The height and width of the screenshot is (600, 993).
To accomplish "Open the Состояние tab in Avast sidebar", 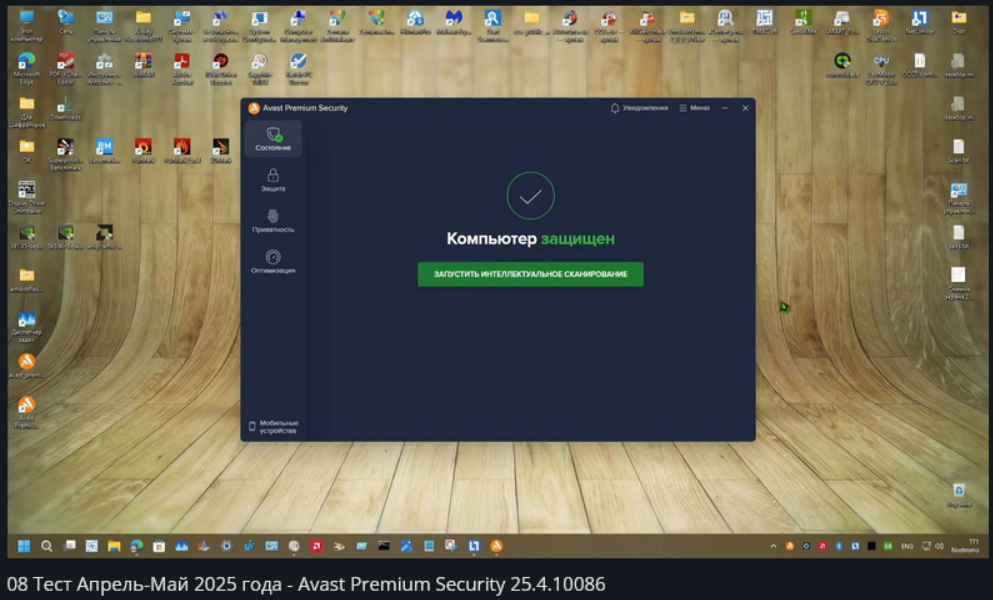I will tap(273, 139).
